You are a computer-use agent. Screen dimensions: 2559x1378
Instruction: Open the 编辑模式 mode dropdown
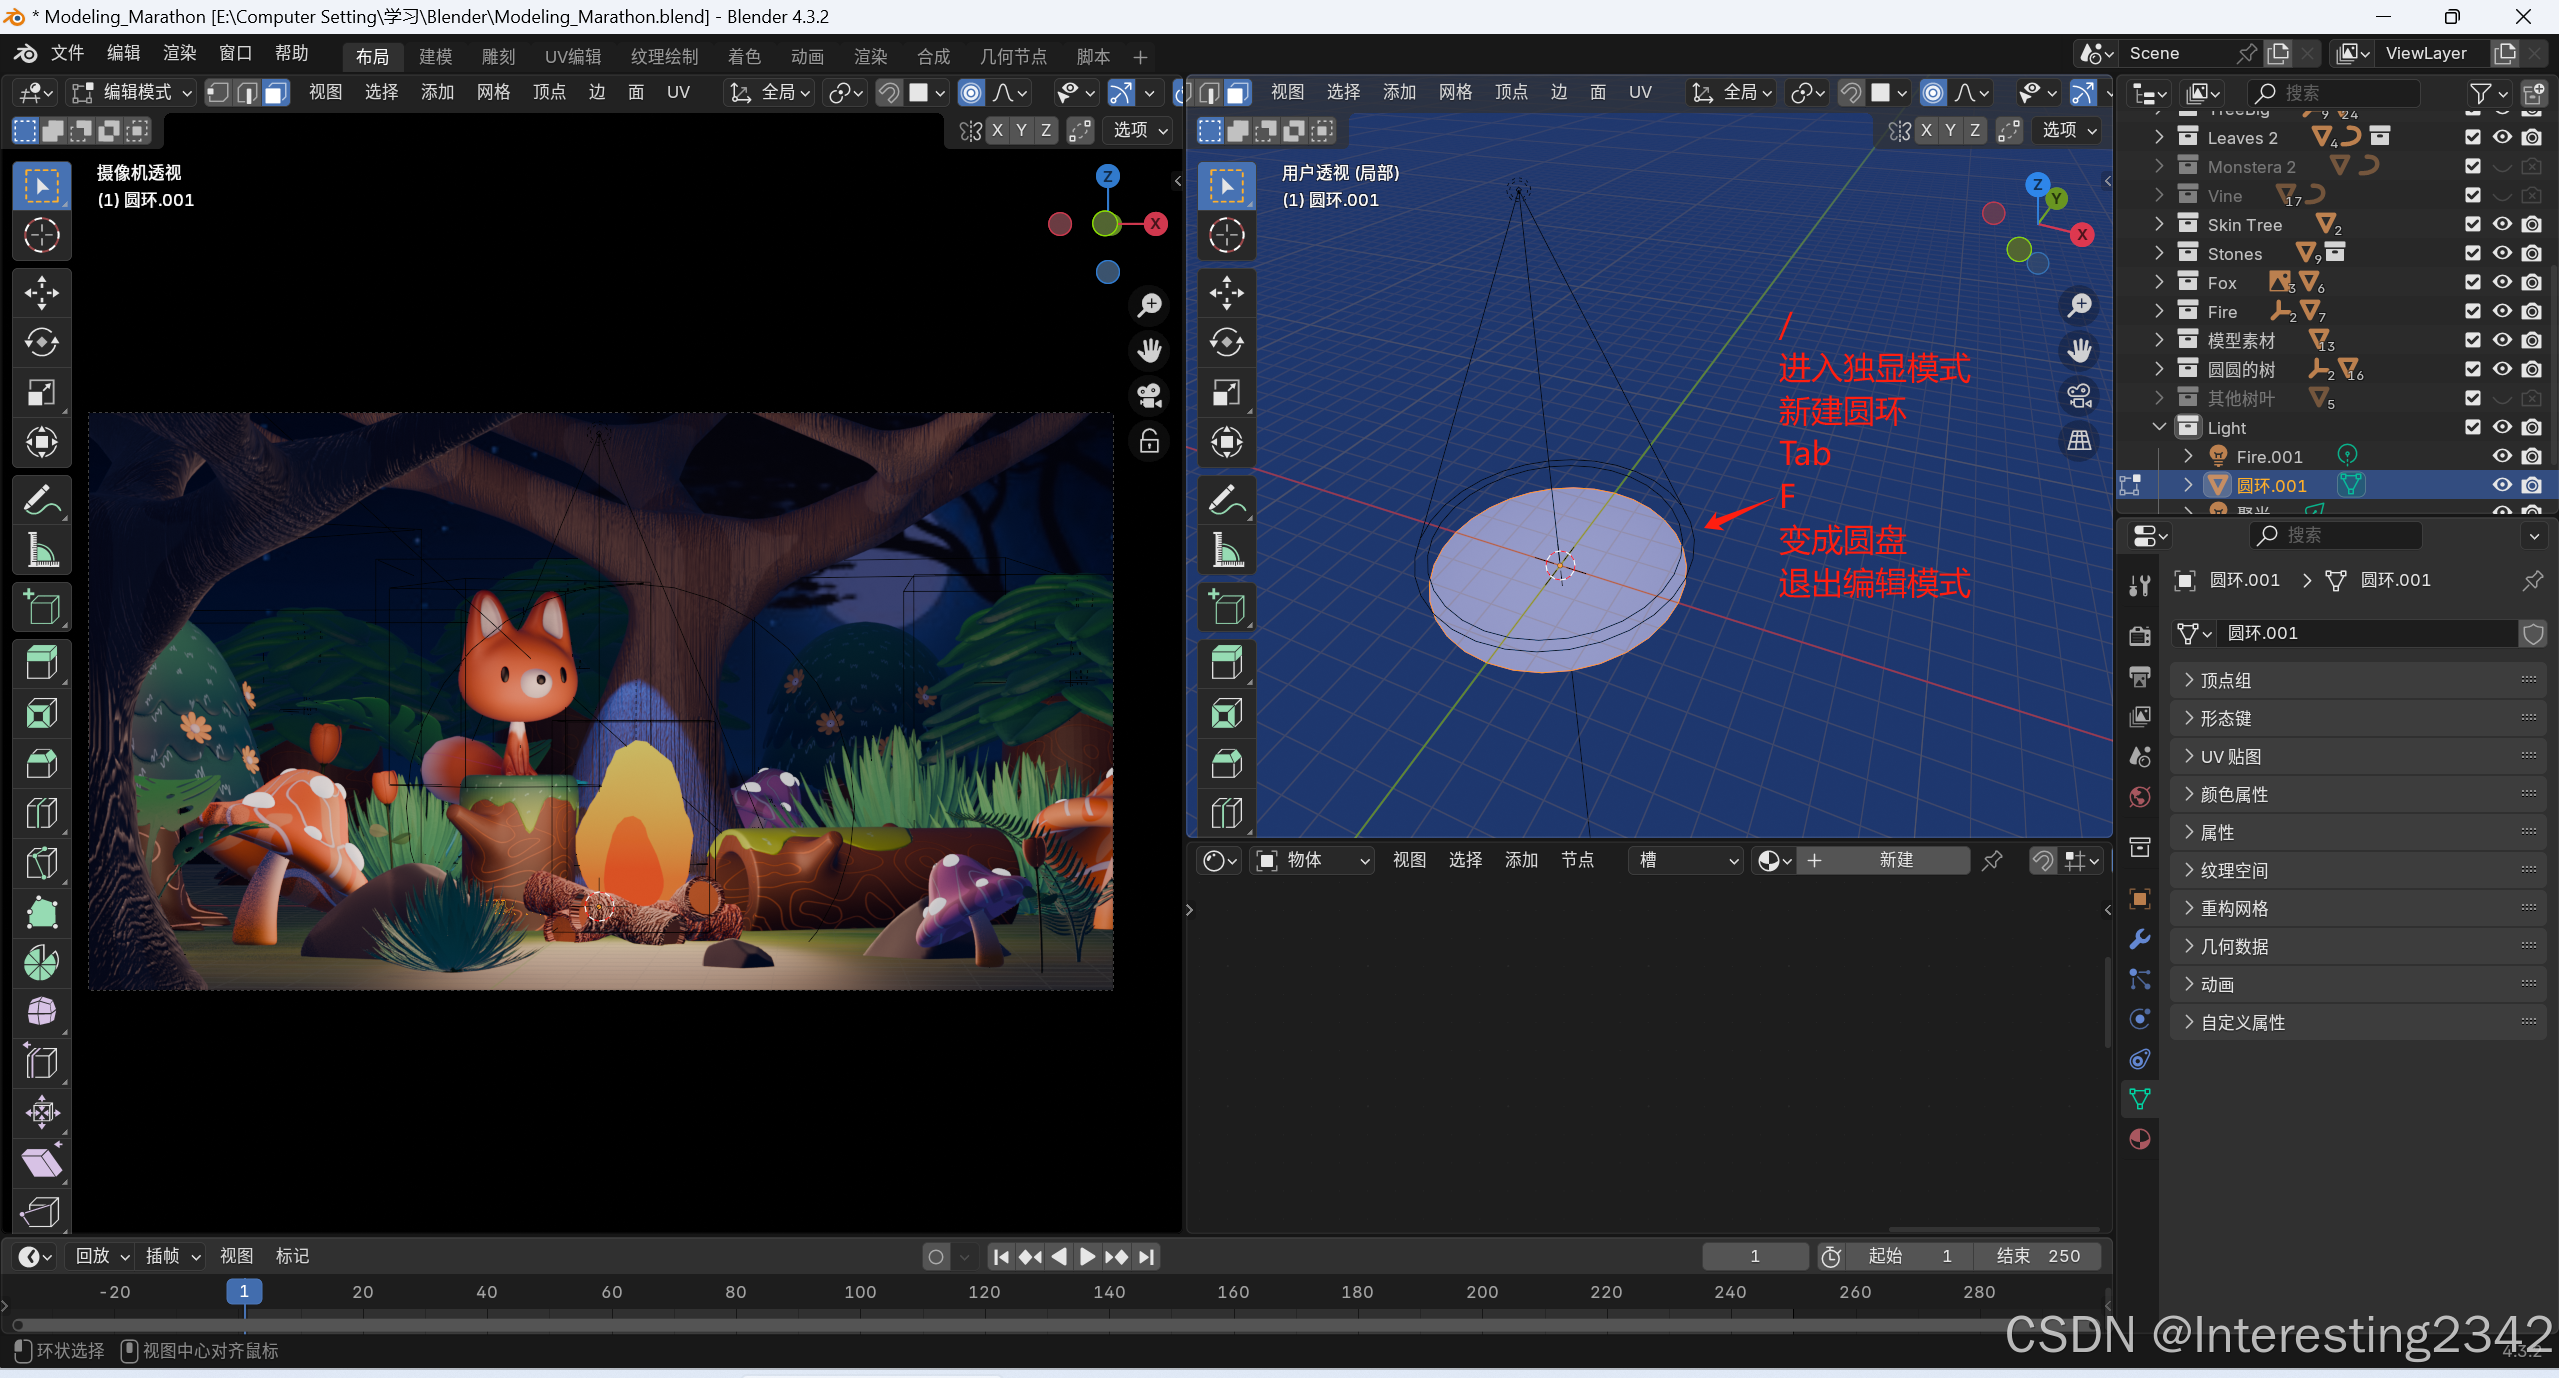click(x=132, y=92)
